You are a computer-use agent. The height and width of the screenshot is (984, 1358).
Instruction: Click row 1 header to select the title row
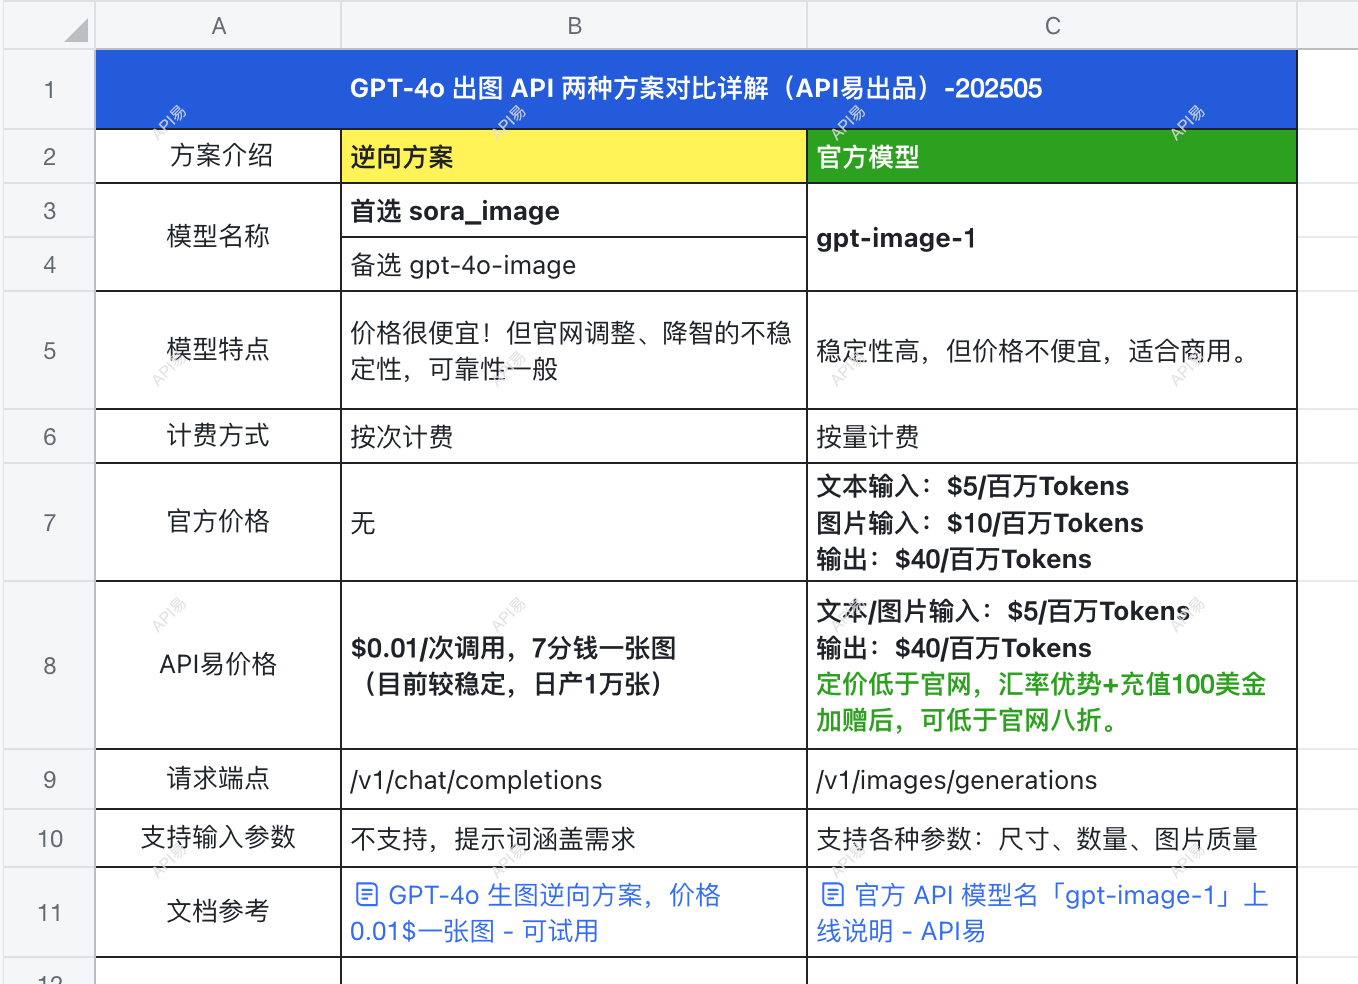click(x=48, y=89)
